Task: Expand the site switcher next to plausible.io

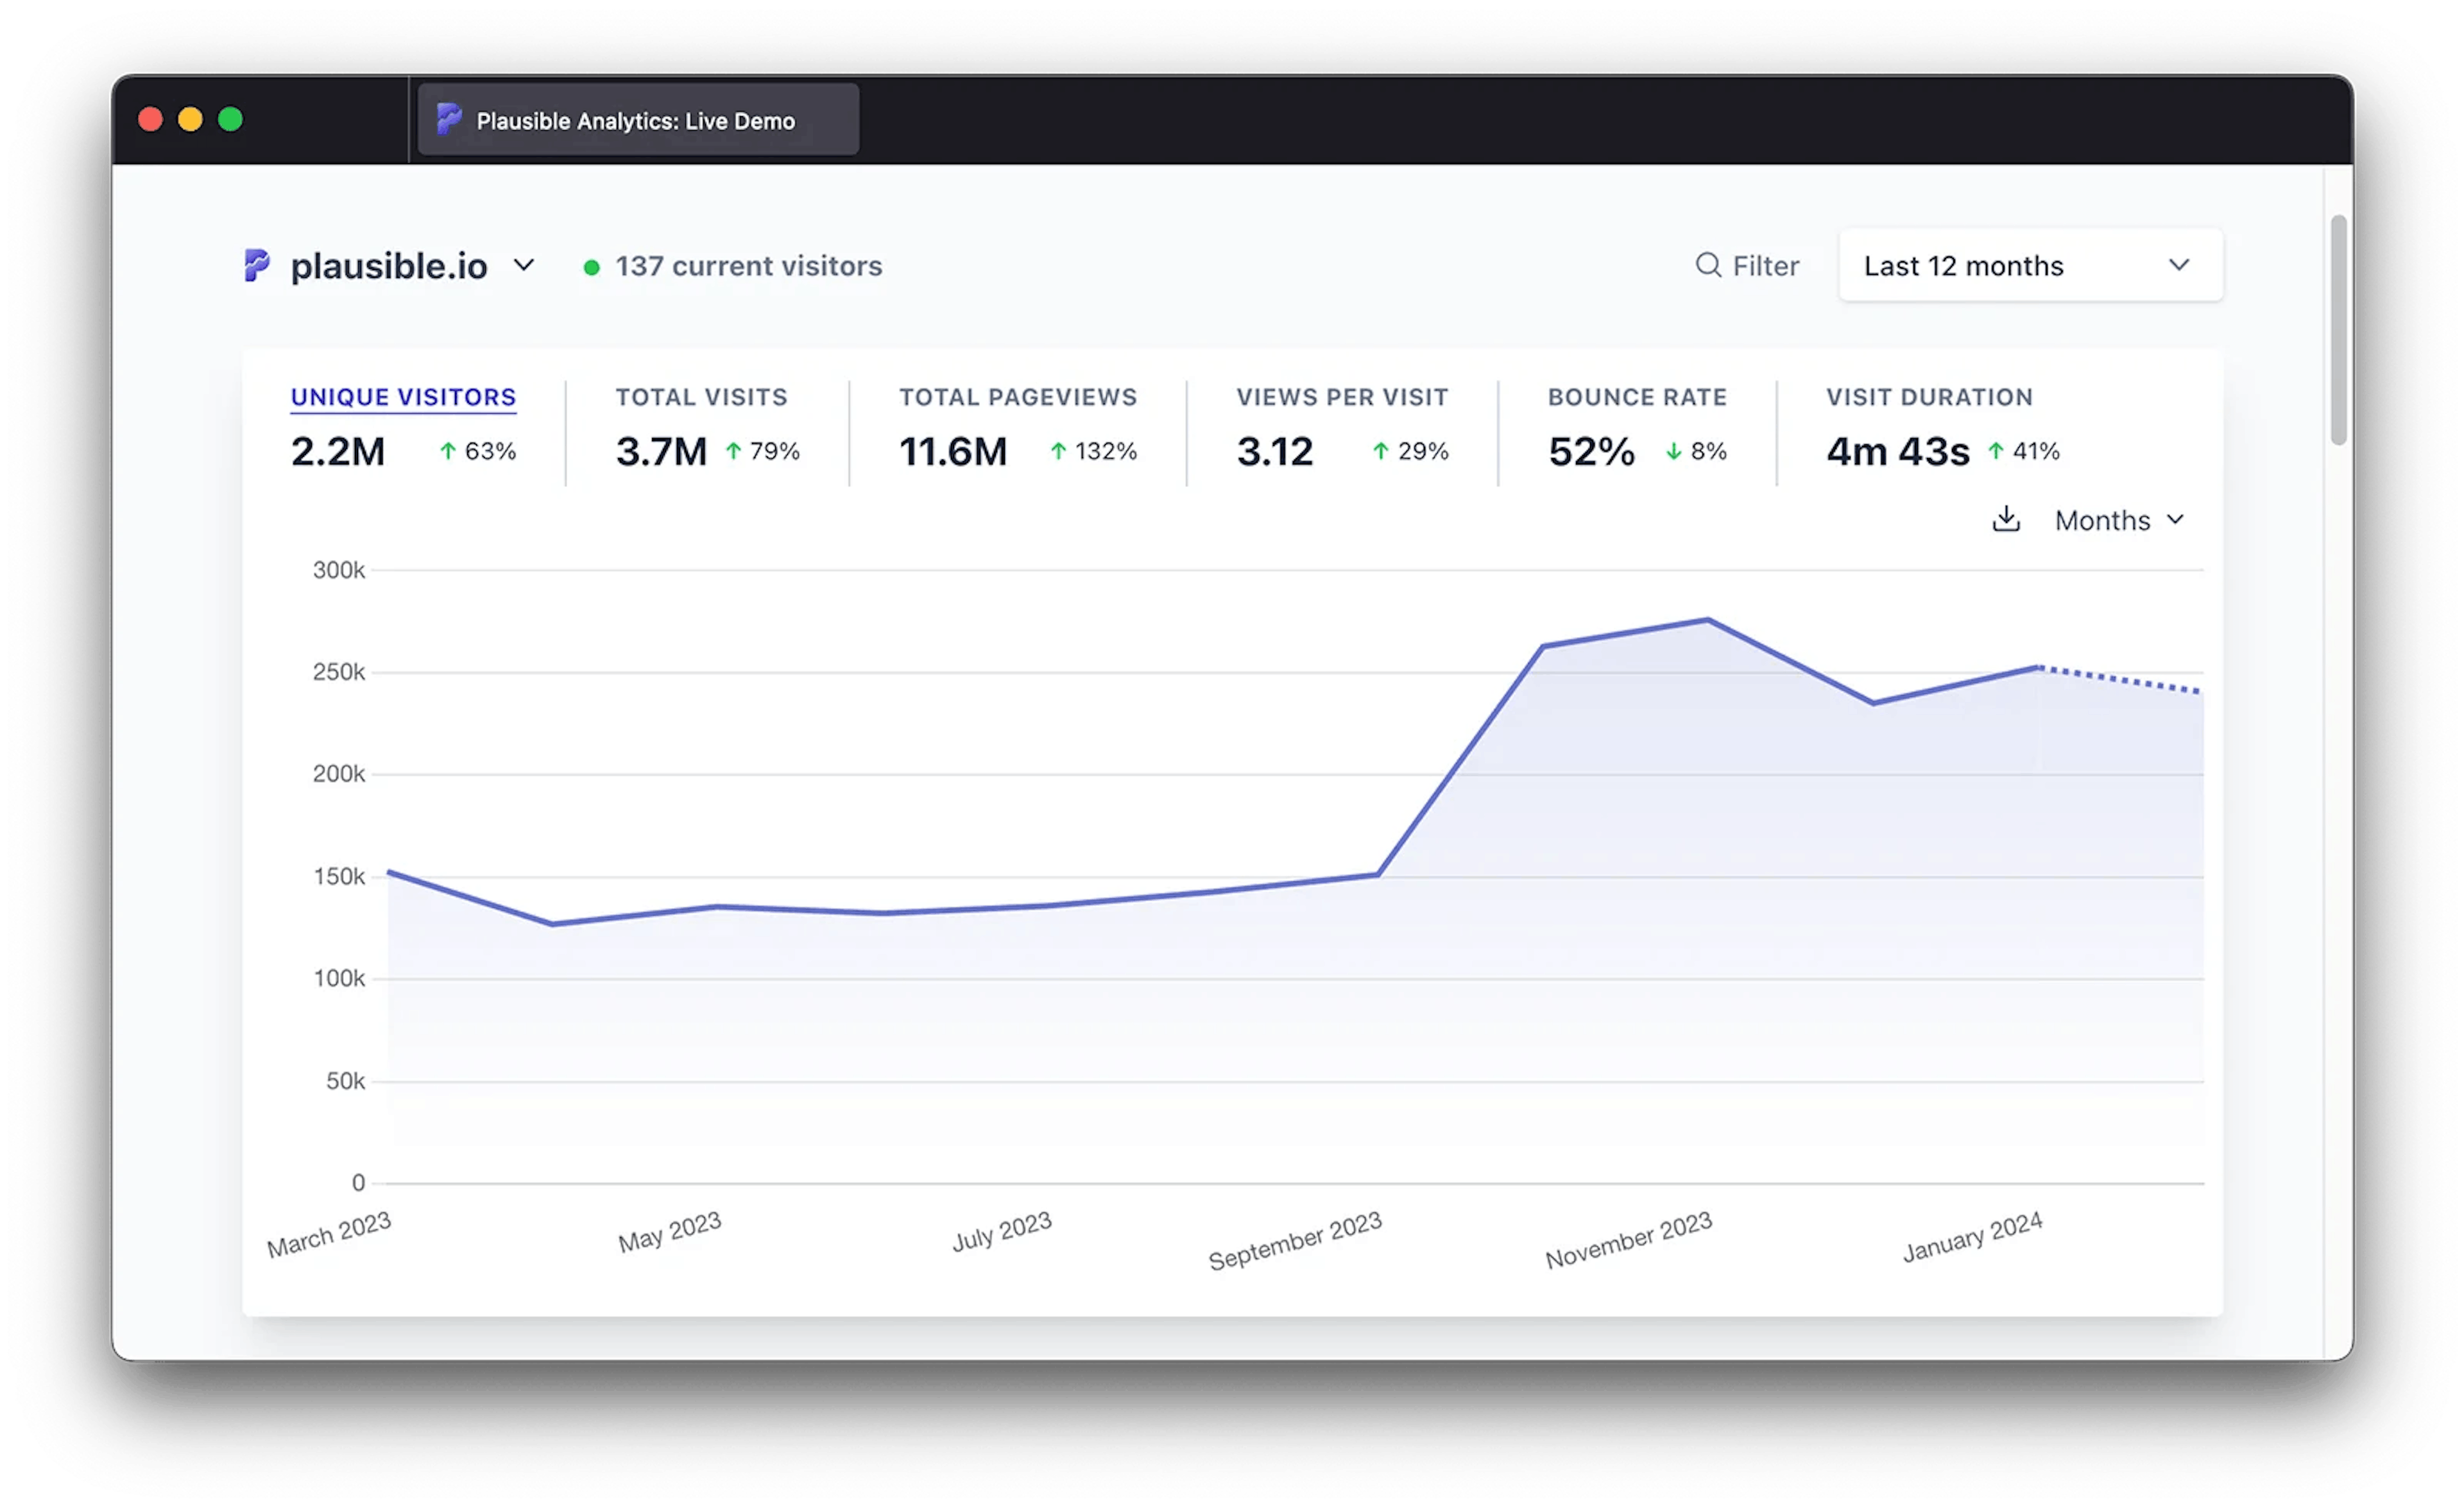Action: [523, 265]
